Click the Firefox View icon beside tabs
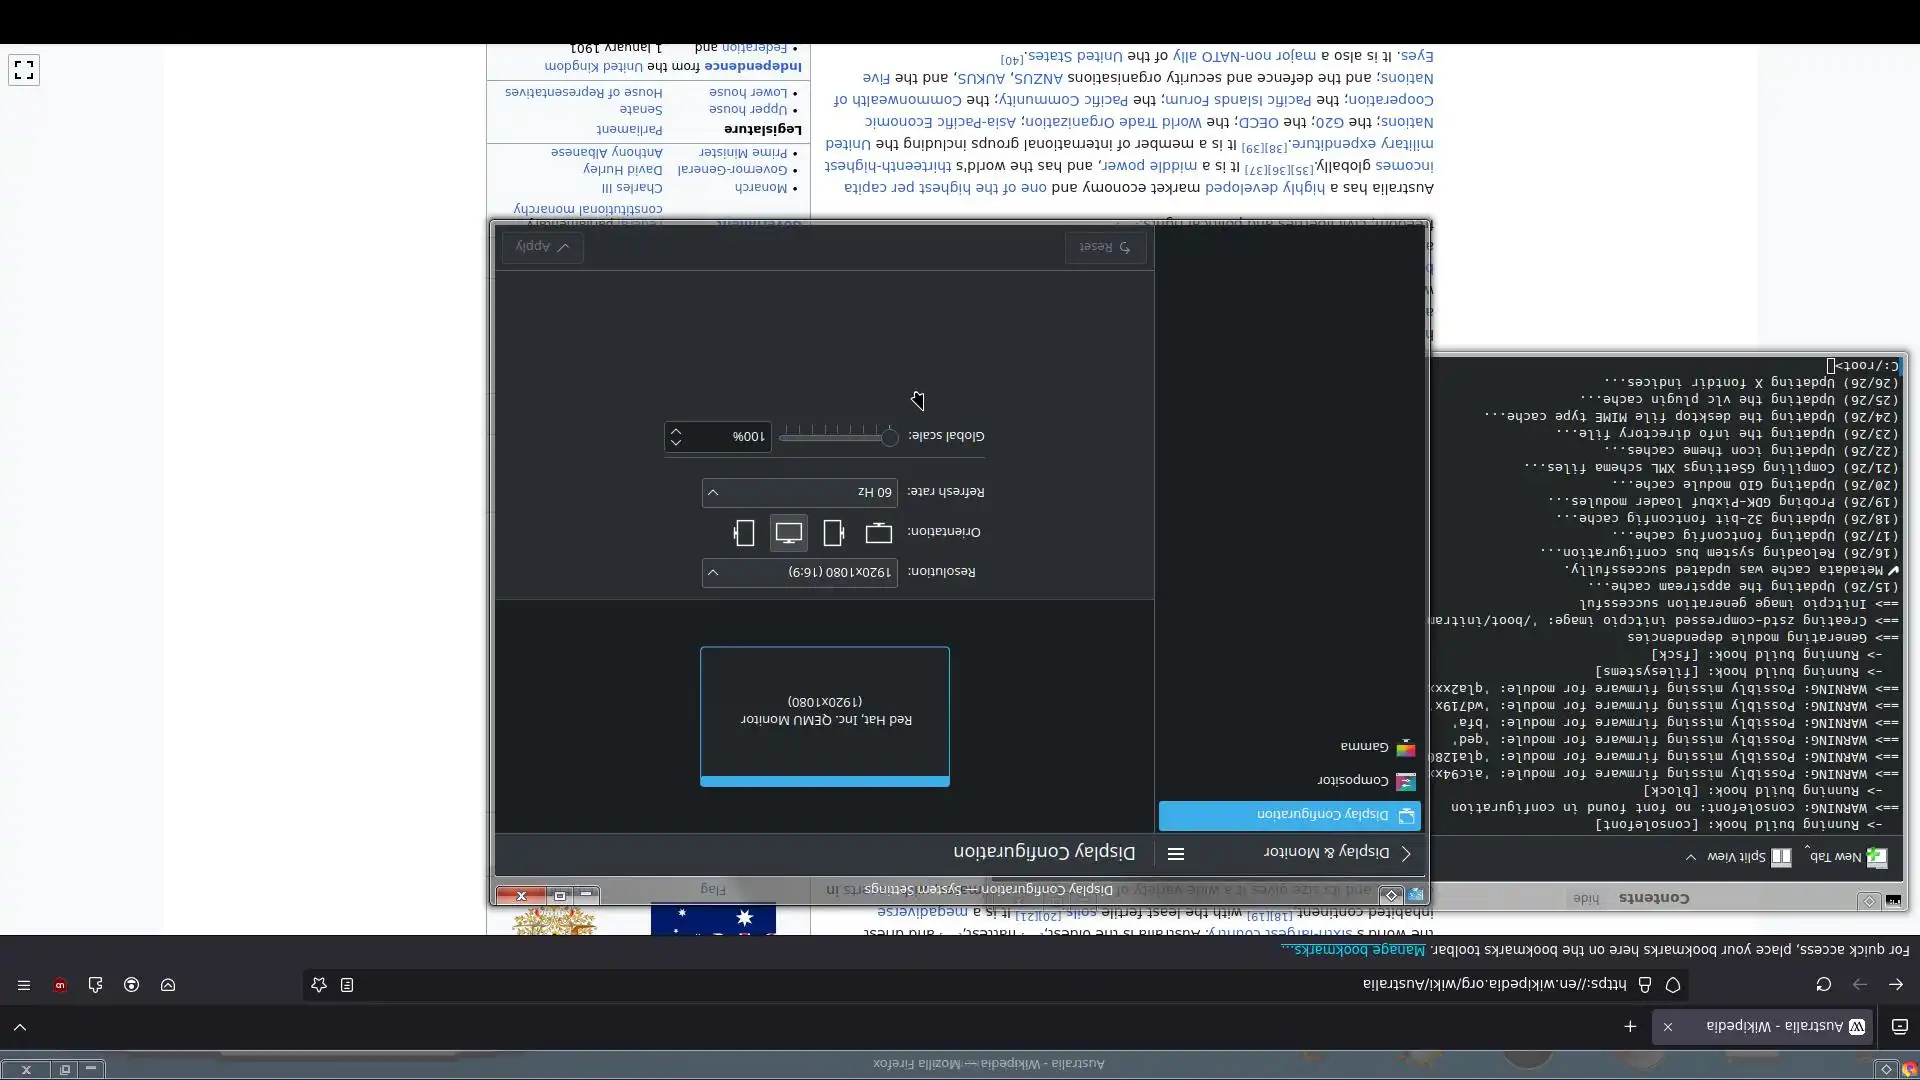Image resolution: width=1920 pixels, height=1080 pixels. (x=1899, y=1026)
